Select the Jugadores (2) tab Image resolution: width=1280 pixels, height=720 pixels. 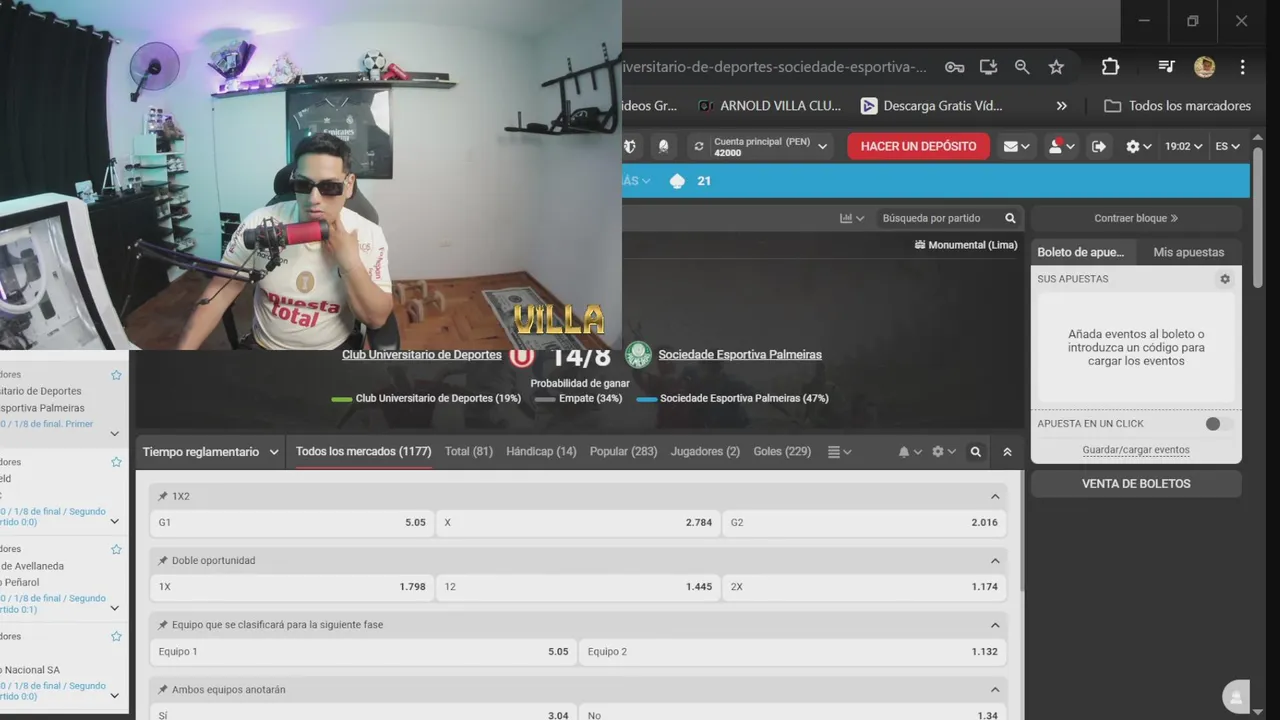click(x=705, y=452)
